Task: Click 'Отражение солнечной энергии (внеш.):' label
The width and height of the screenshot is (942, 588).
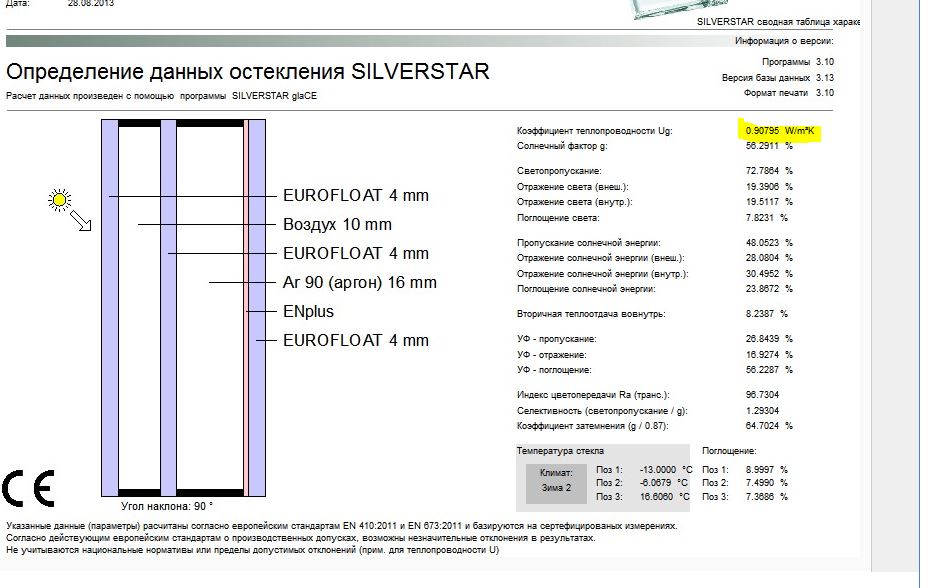Action: point(600,258)
